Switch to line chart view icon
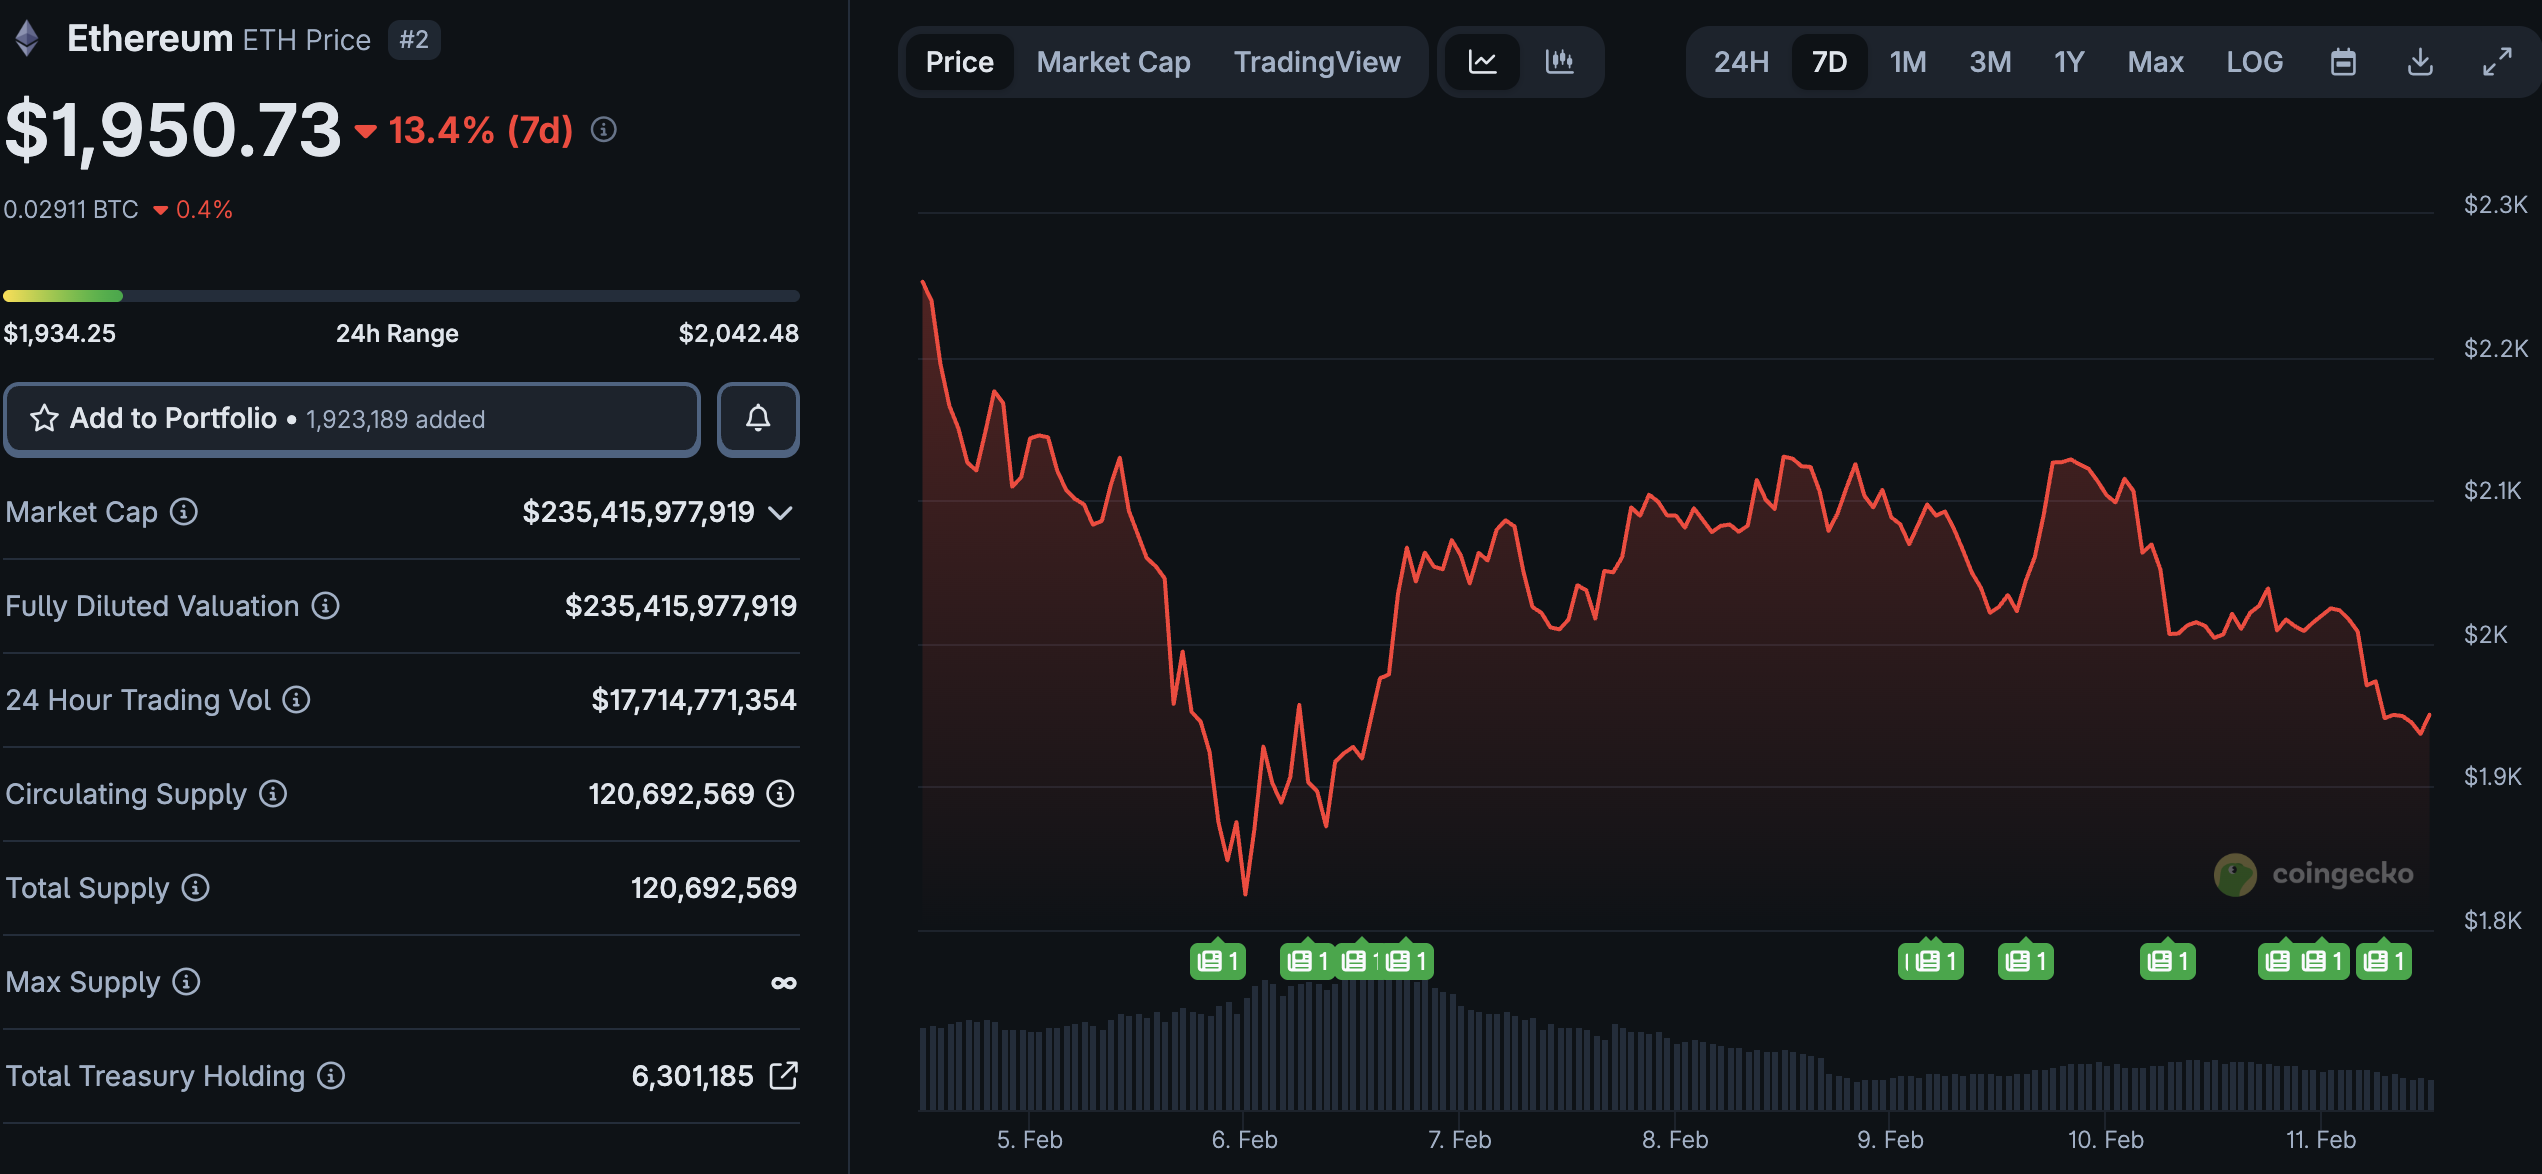This screenshot has width=2542, height=1174. click(x=1482, y=62)
